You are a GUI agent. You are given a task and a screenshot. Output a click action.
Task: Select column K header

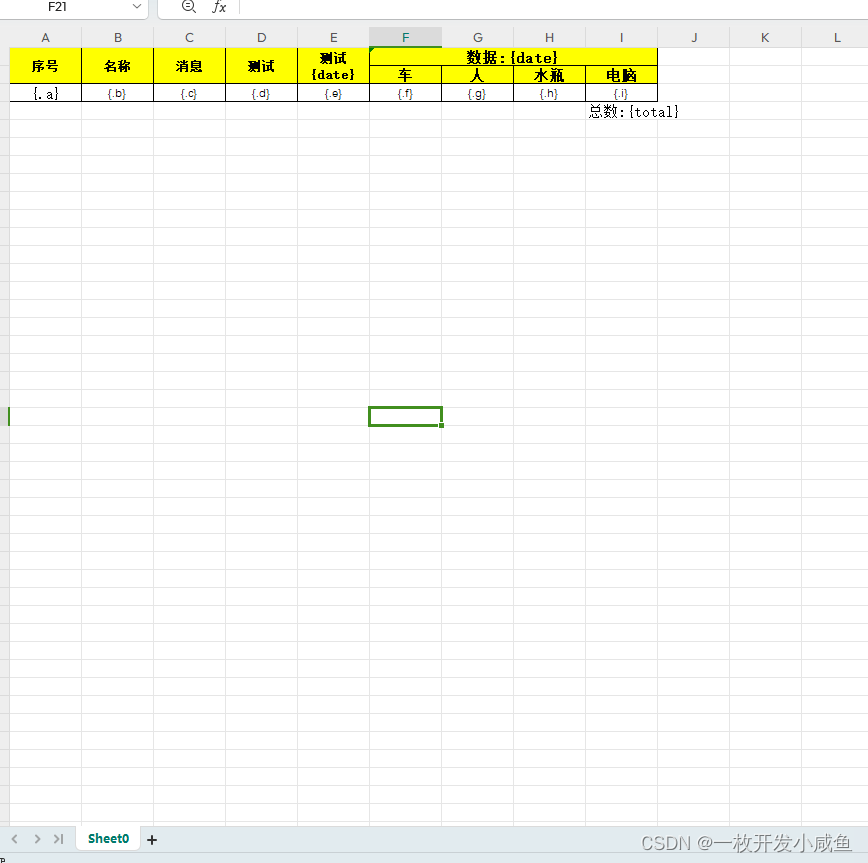point(765,38)
